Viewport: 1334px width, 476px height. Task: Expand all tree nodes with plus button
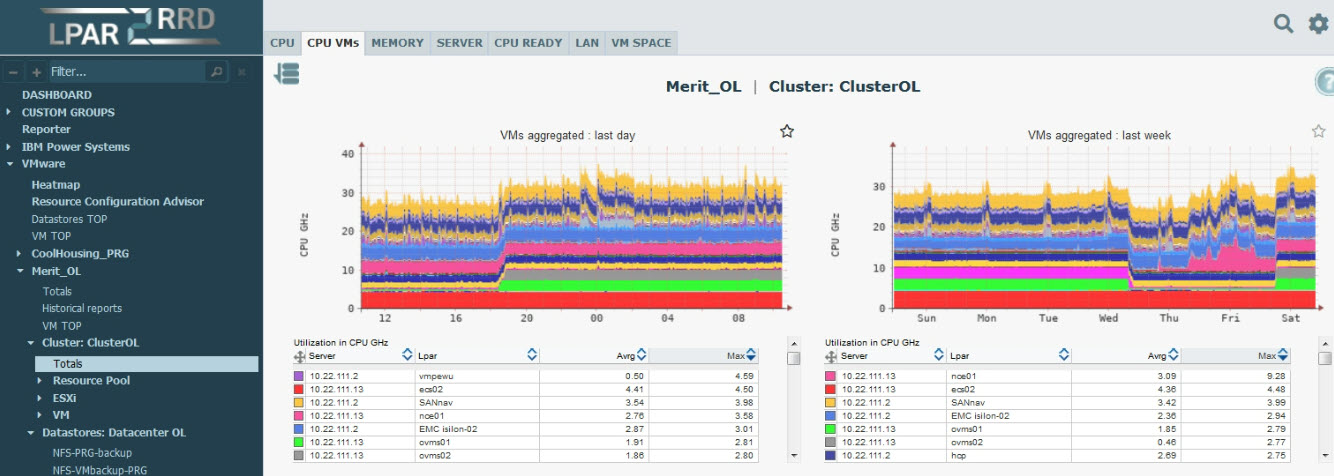36,72
